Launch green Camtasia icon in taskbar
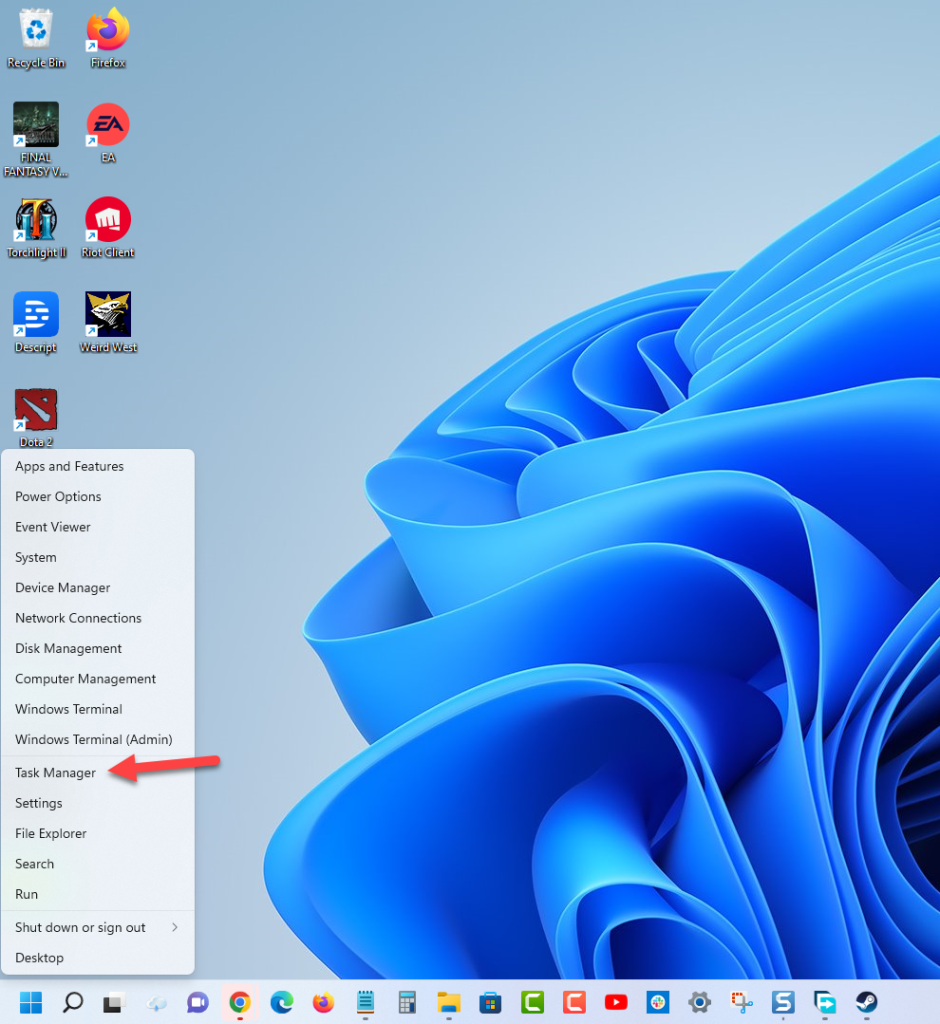This screenshot has width=940, height=1024. tap(532, 1002)
